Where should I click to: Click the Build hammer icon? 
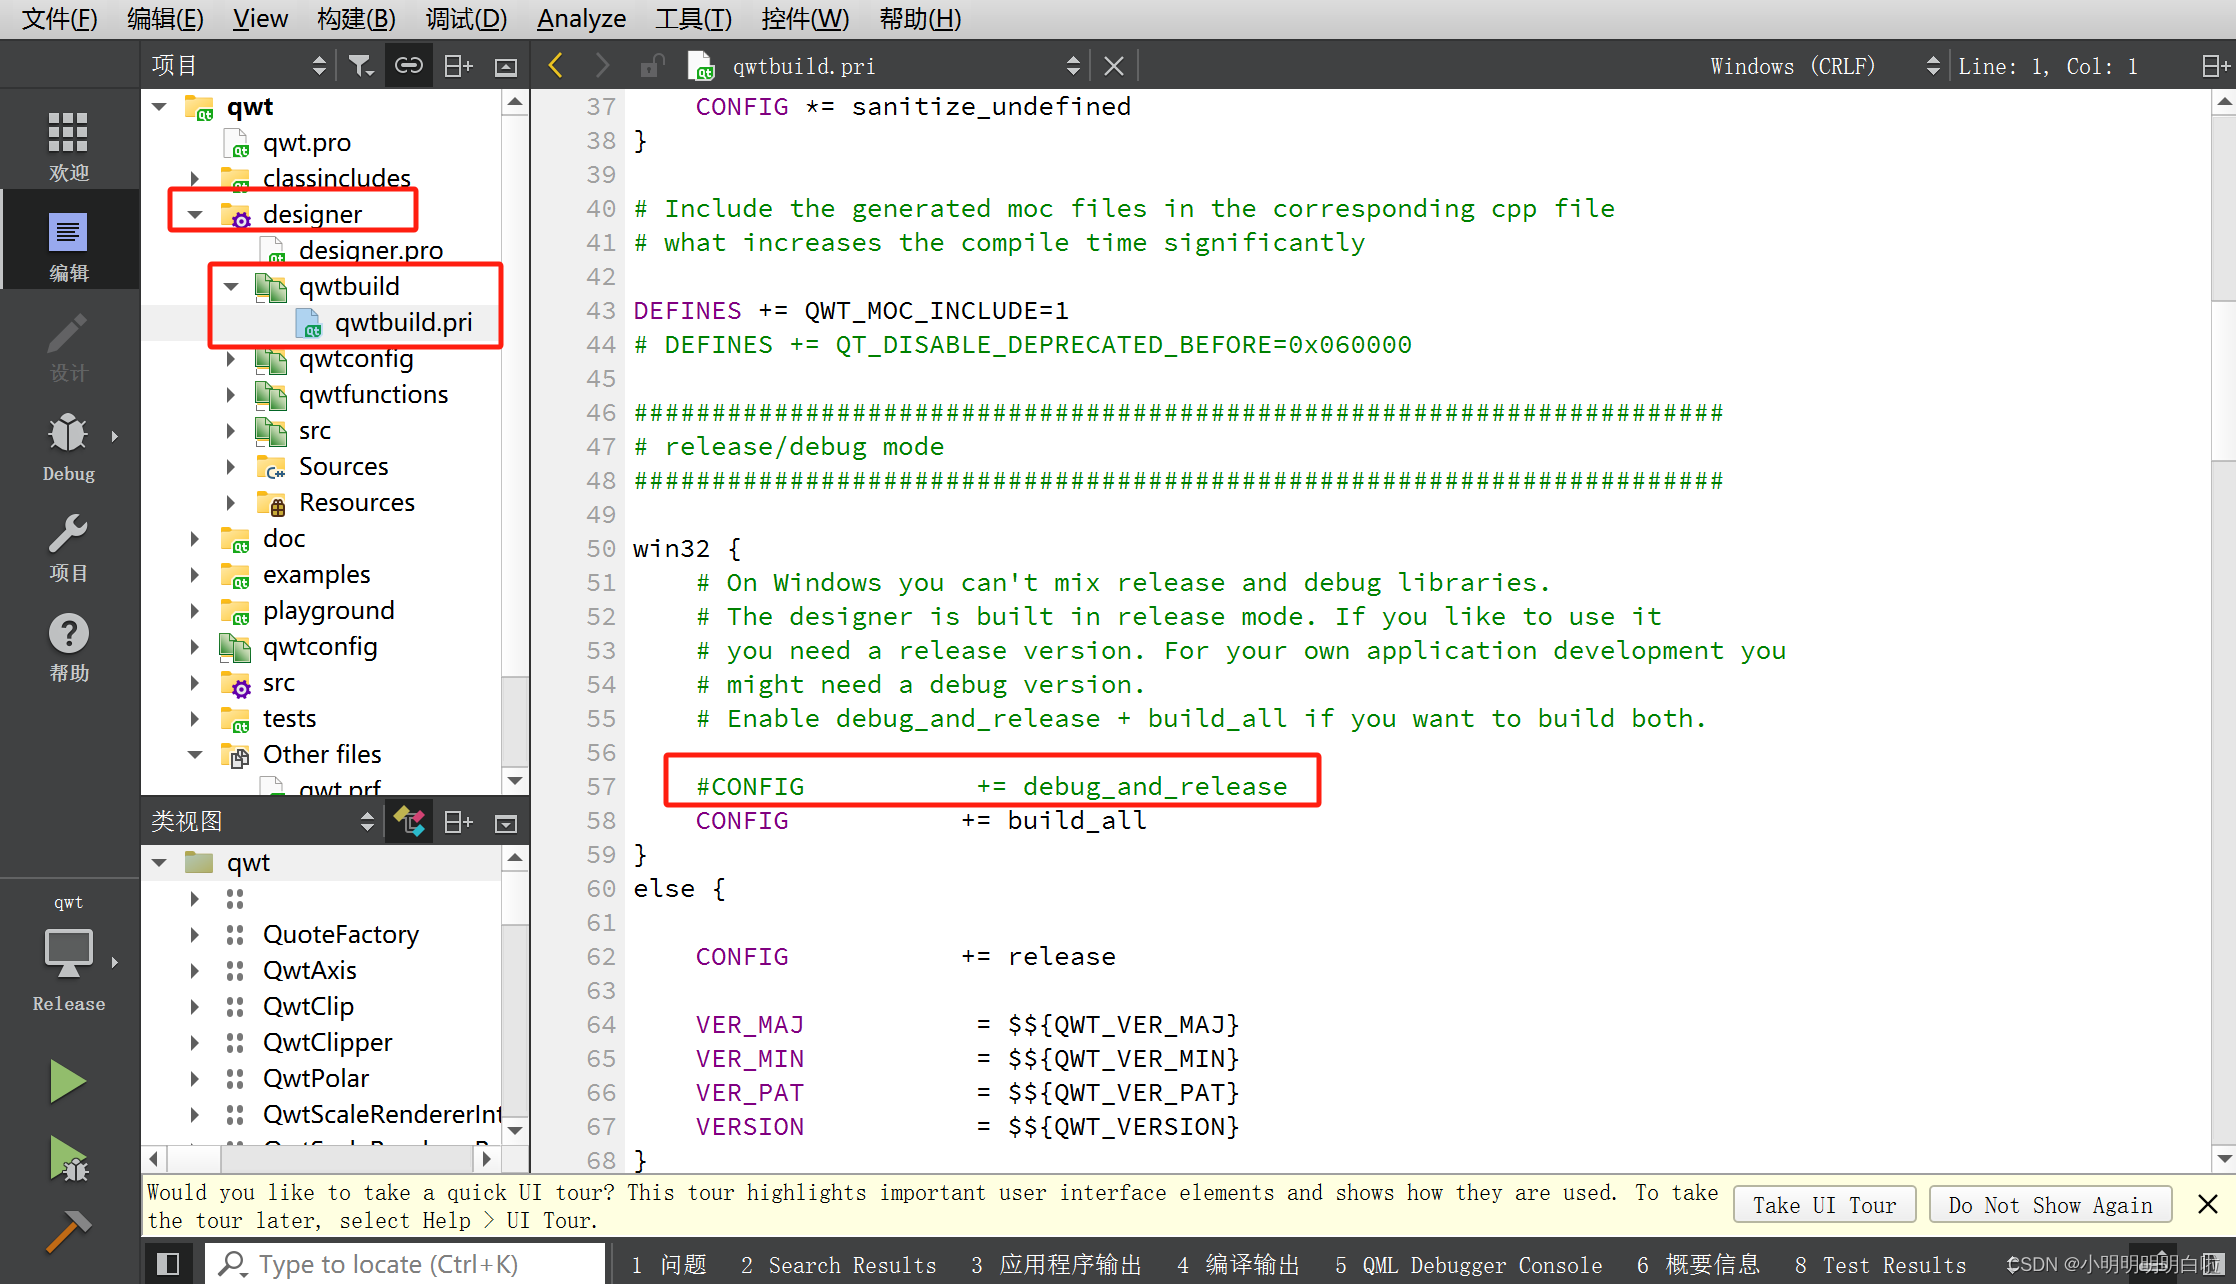[67, 1232]
